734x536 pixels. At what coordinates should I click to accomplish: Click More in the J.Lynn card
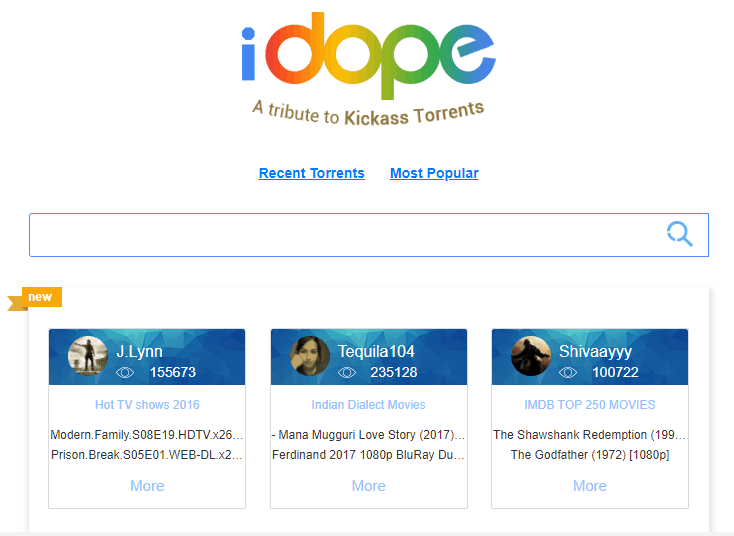[147, 486]
